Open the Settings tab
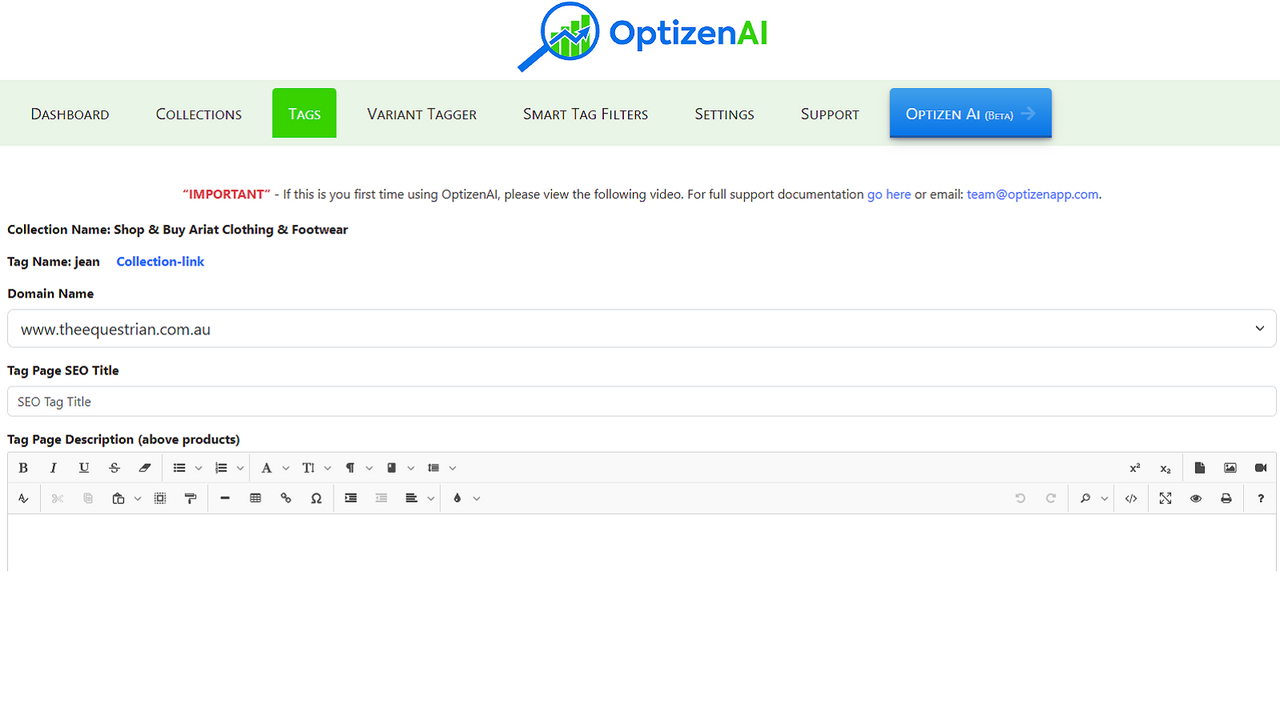The height and width of the screenshot is (720, 1280). pos(725,114)
